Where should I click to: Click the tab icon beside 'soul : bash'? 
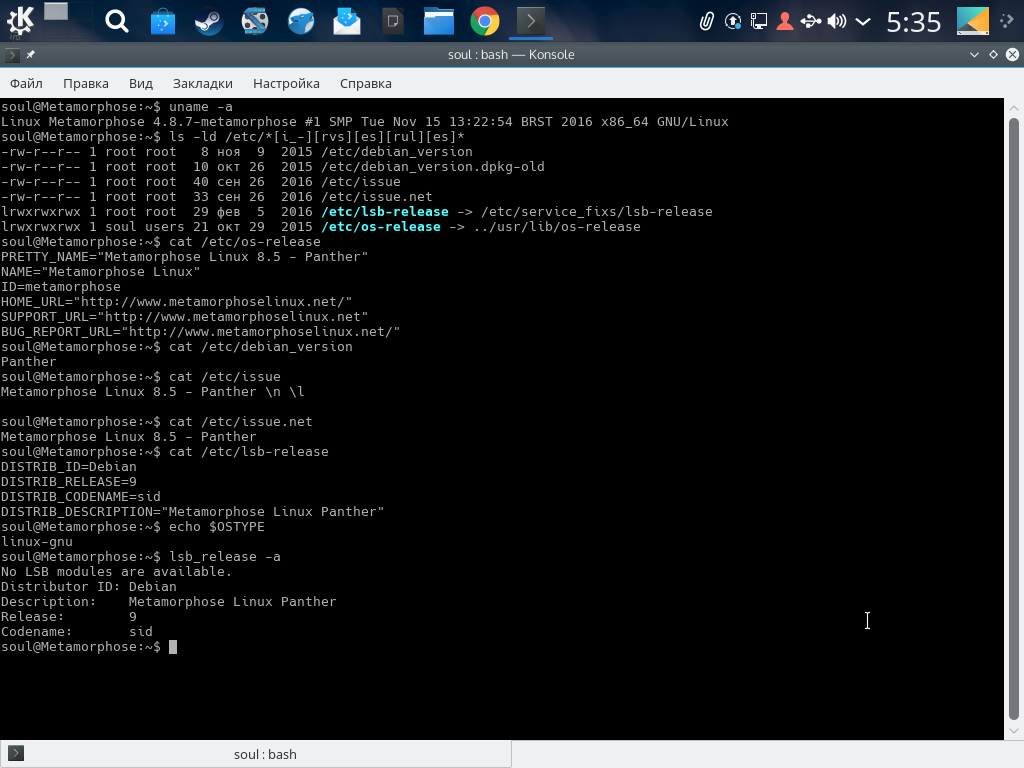point(16,754)
